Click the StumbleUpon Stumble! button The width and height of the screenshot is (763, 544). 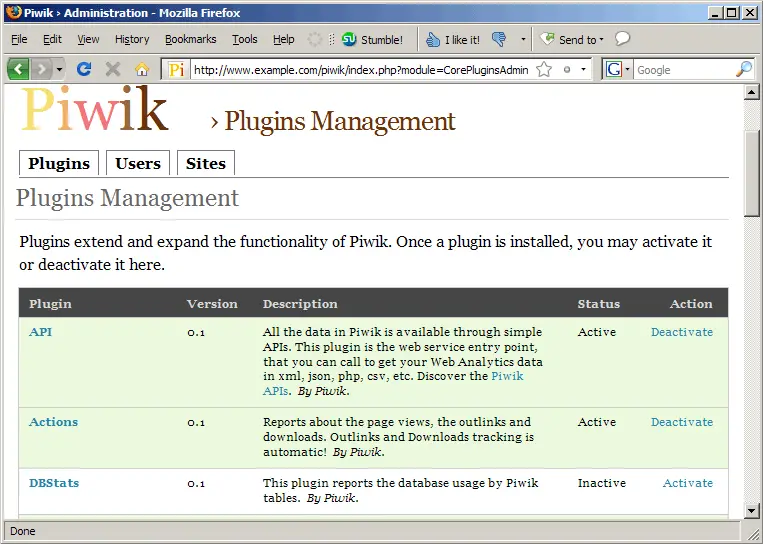point(372,39)
